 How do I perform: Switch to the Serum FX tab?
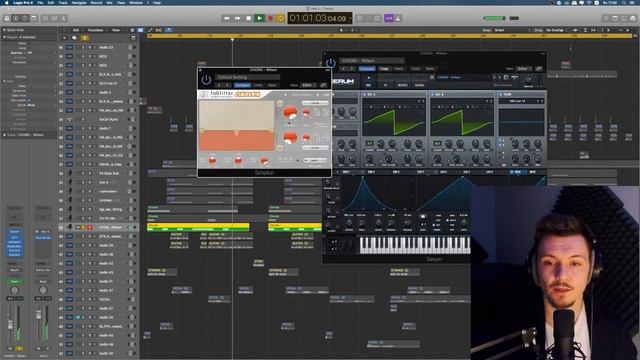[x=386, y=82]
